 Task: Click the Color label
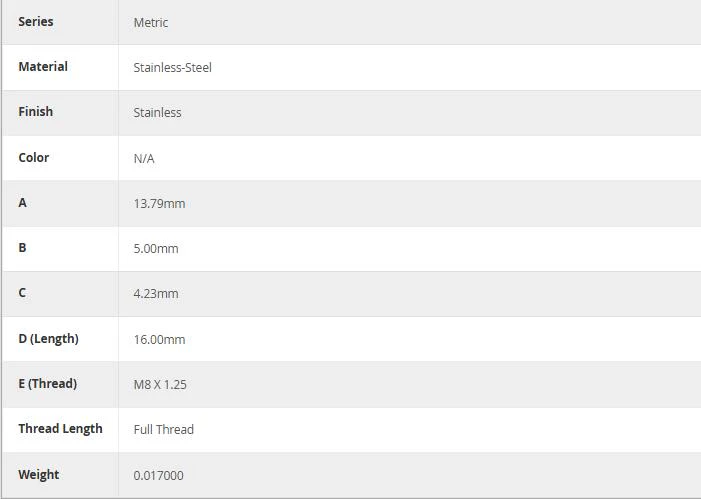pyautogui.click(x=34, y=157)
